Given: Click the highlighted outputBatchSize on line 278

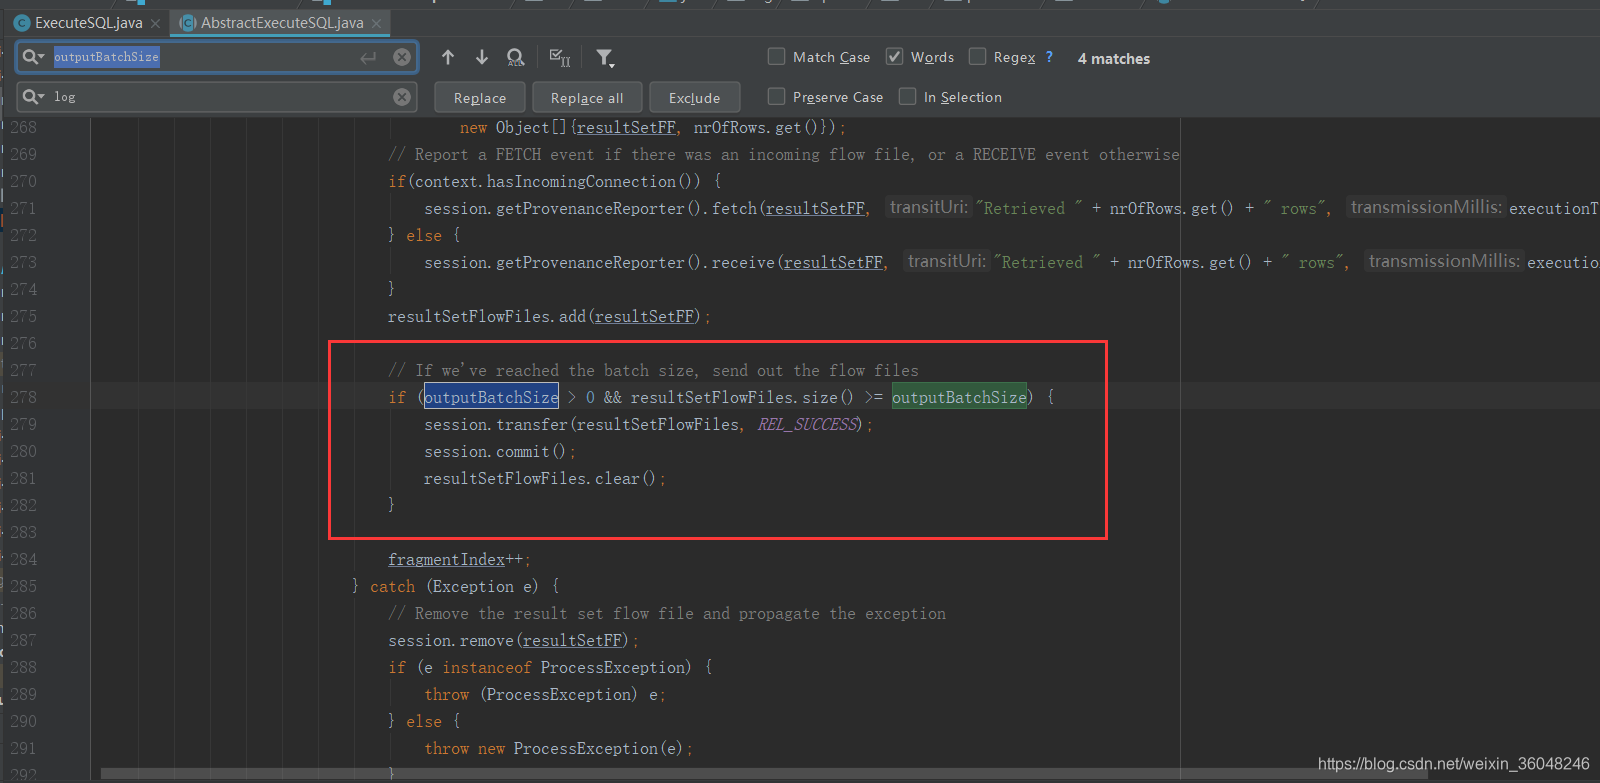Looking at the screenshot, I should click(x=491, y=397).
